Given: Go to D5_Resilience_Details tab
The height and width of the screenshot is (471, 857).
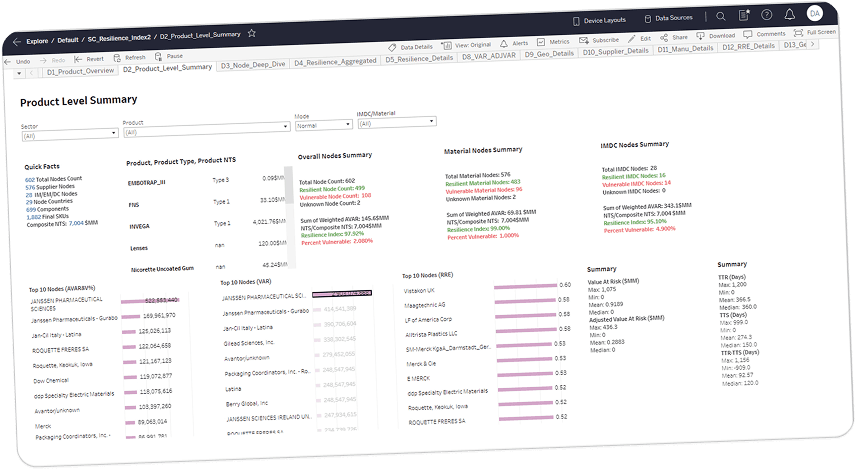Looking at the screenshot, I should pyautogui.click(x=419, y=58).
